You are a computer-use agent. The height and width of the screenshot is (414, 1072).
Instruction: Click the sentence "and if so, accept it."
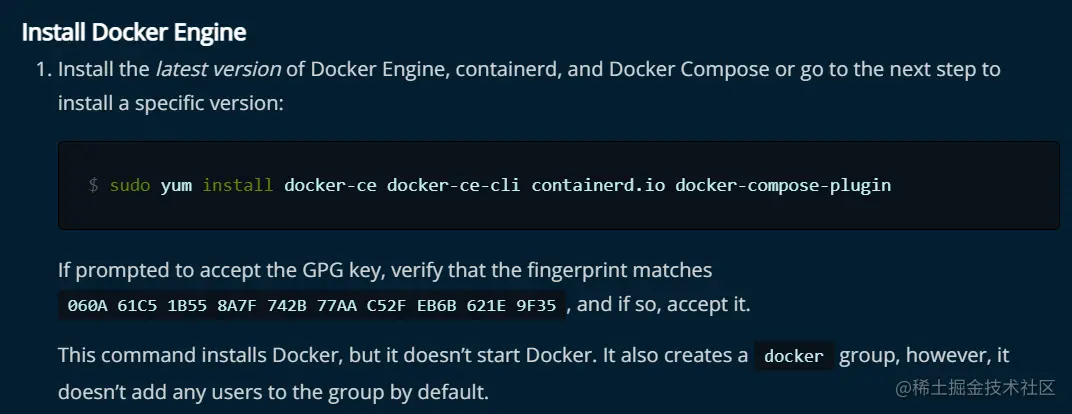point(663,304)
